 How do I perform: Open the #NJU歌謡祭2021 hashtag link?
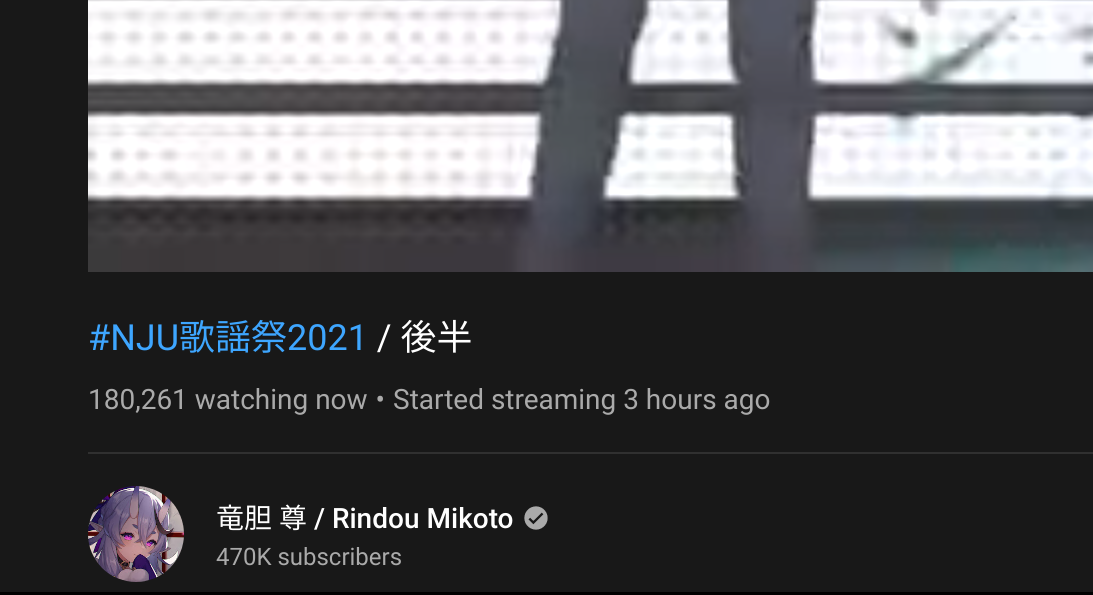[228, 338]
